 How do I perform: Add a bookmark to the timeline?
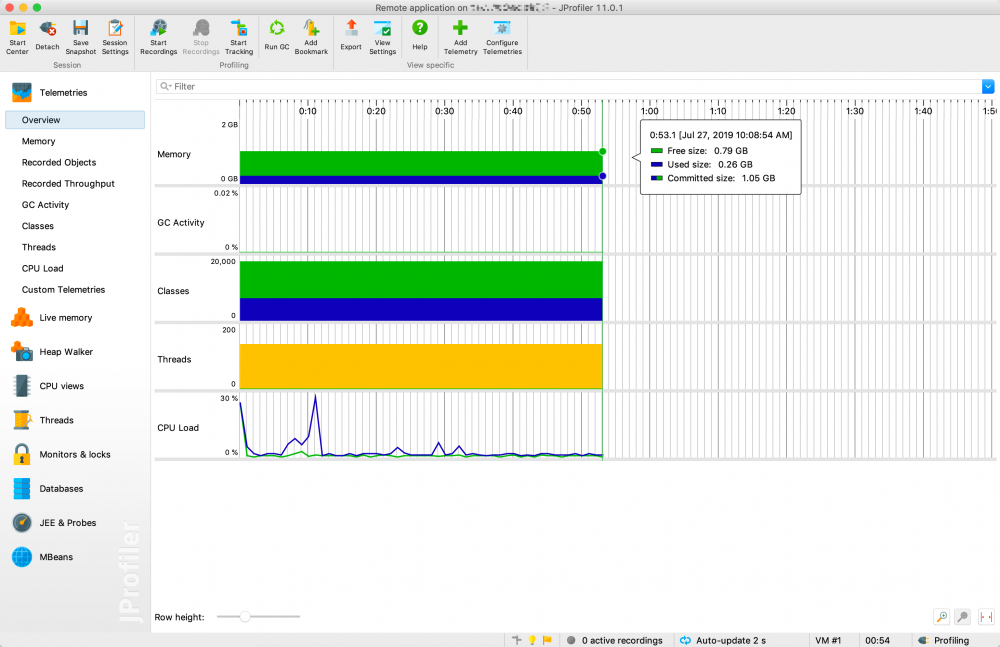(311, 36)
